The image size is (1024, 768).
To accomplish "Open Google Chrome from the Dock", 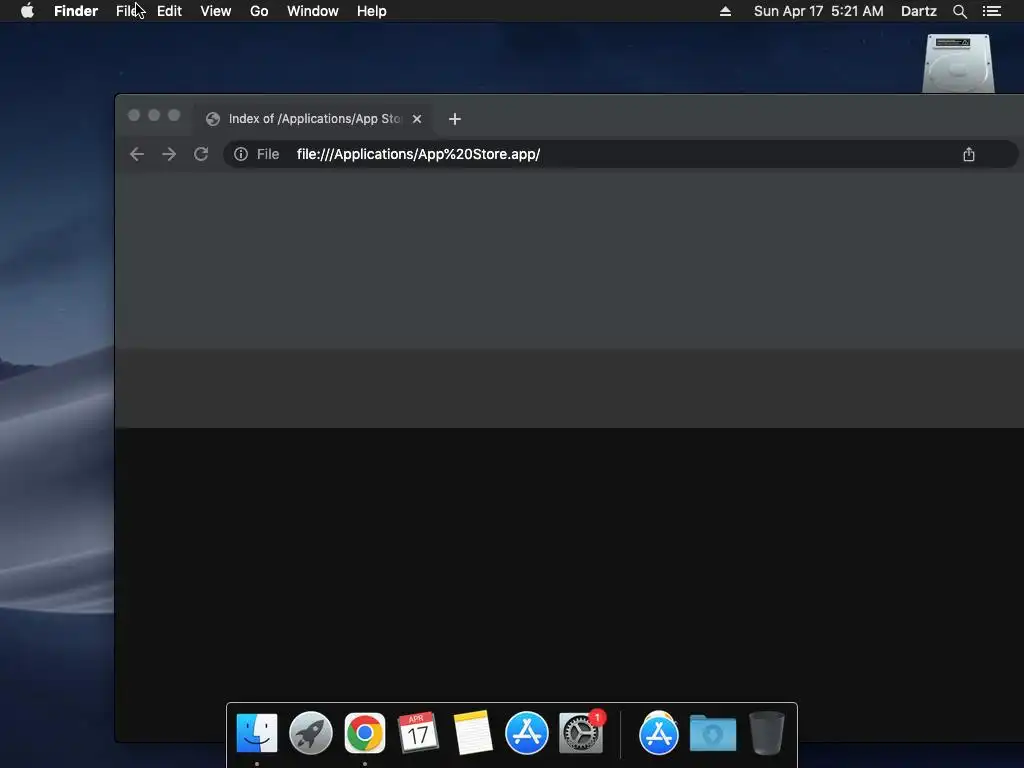I will point(364,733).
